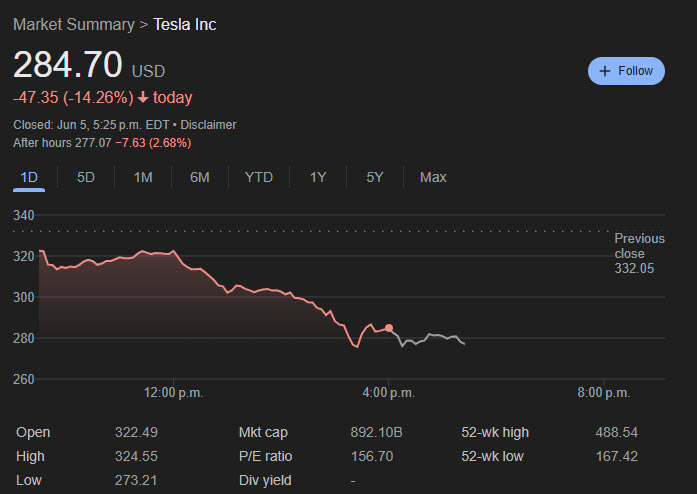
Task: Click the red closing-price dot on chart
Action: pos(389,328)
